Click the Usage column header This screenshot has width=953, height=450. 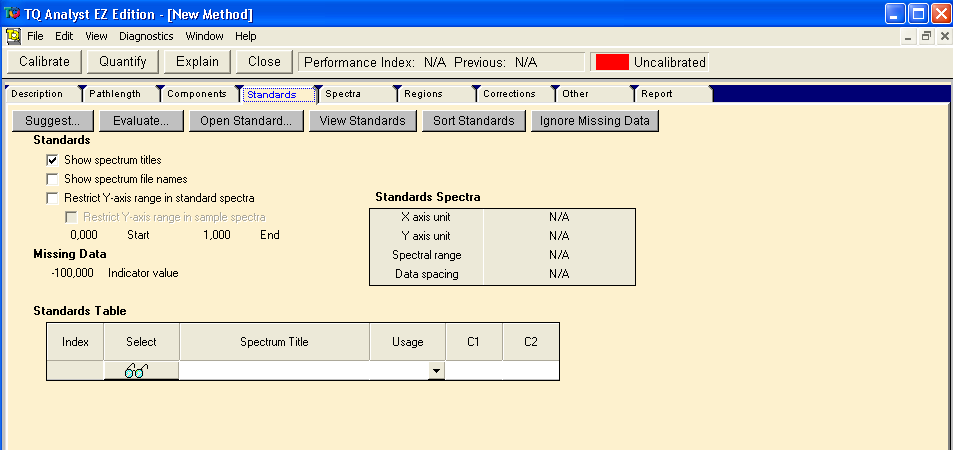(x=407, y=342)
